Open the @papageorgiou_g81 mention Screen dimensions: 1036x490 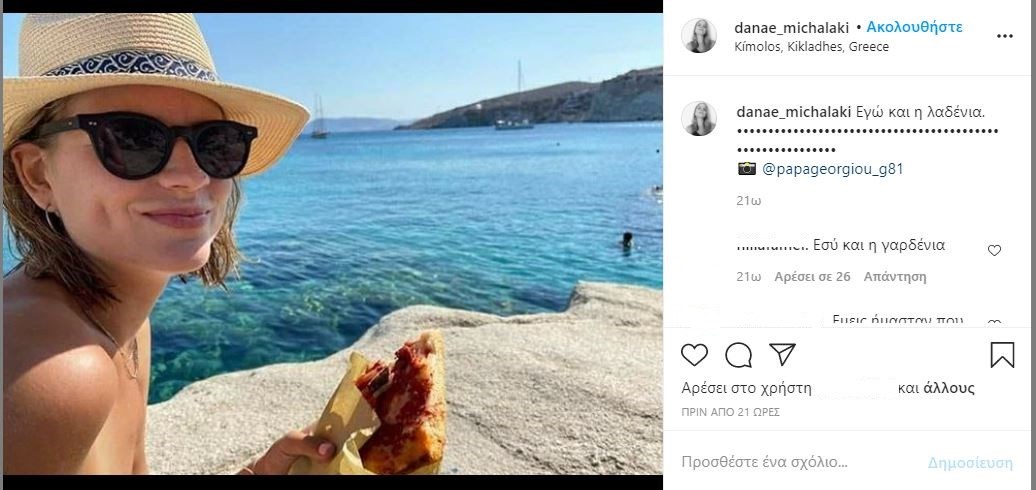[x=833, y=169]
